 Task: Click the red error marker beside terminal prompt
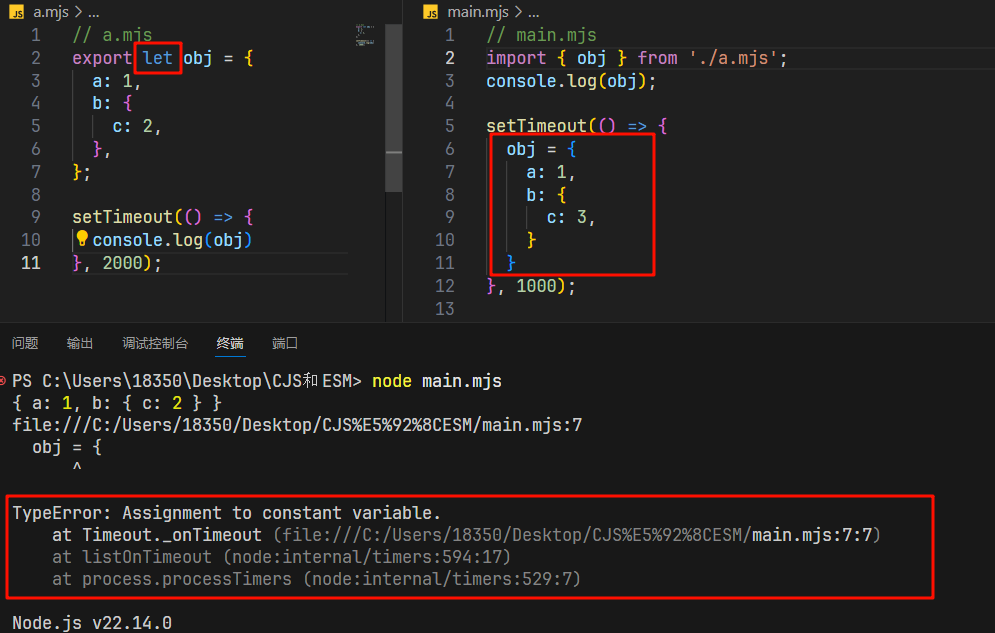point(3,381)
